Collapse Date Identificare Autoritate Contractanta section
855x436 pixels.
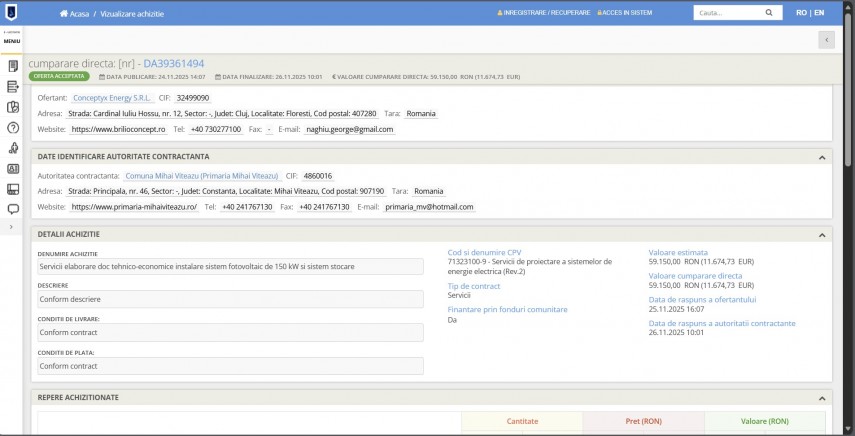[821, 157]
